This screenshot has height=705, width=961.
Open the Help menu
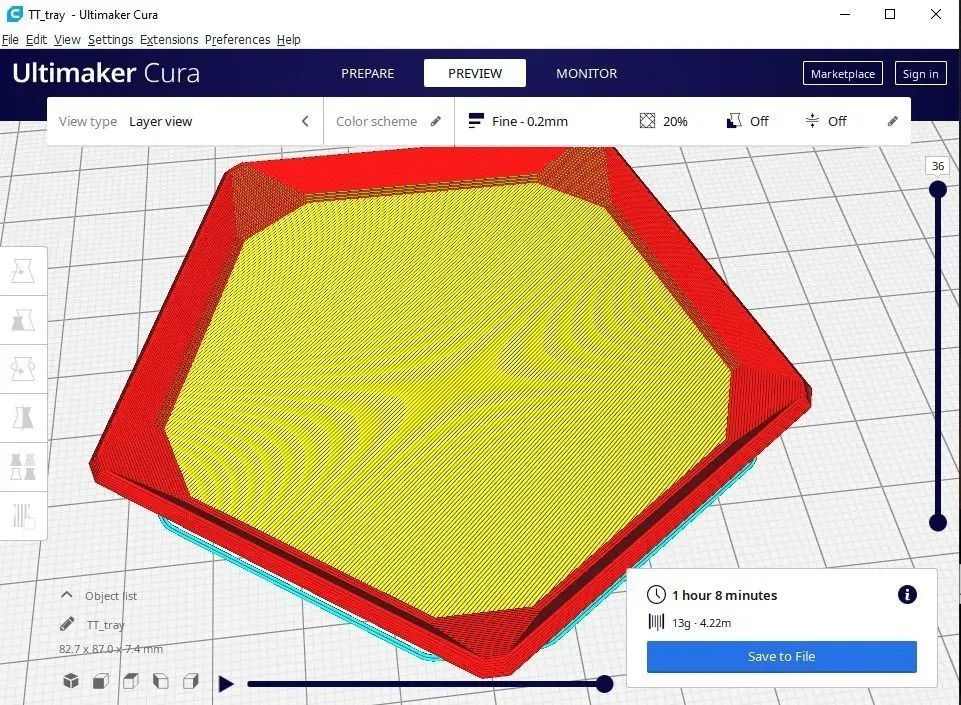[289, 40]
